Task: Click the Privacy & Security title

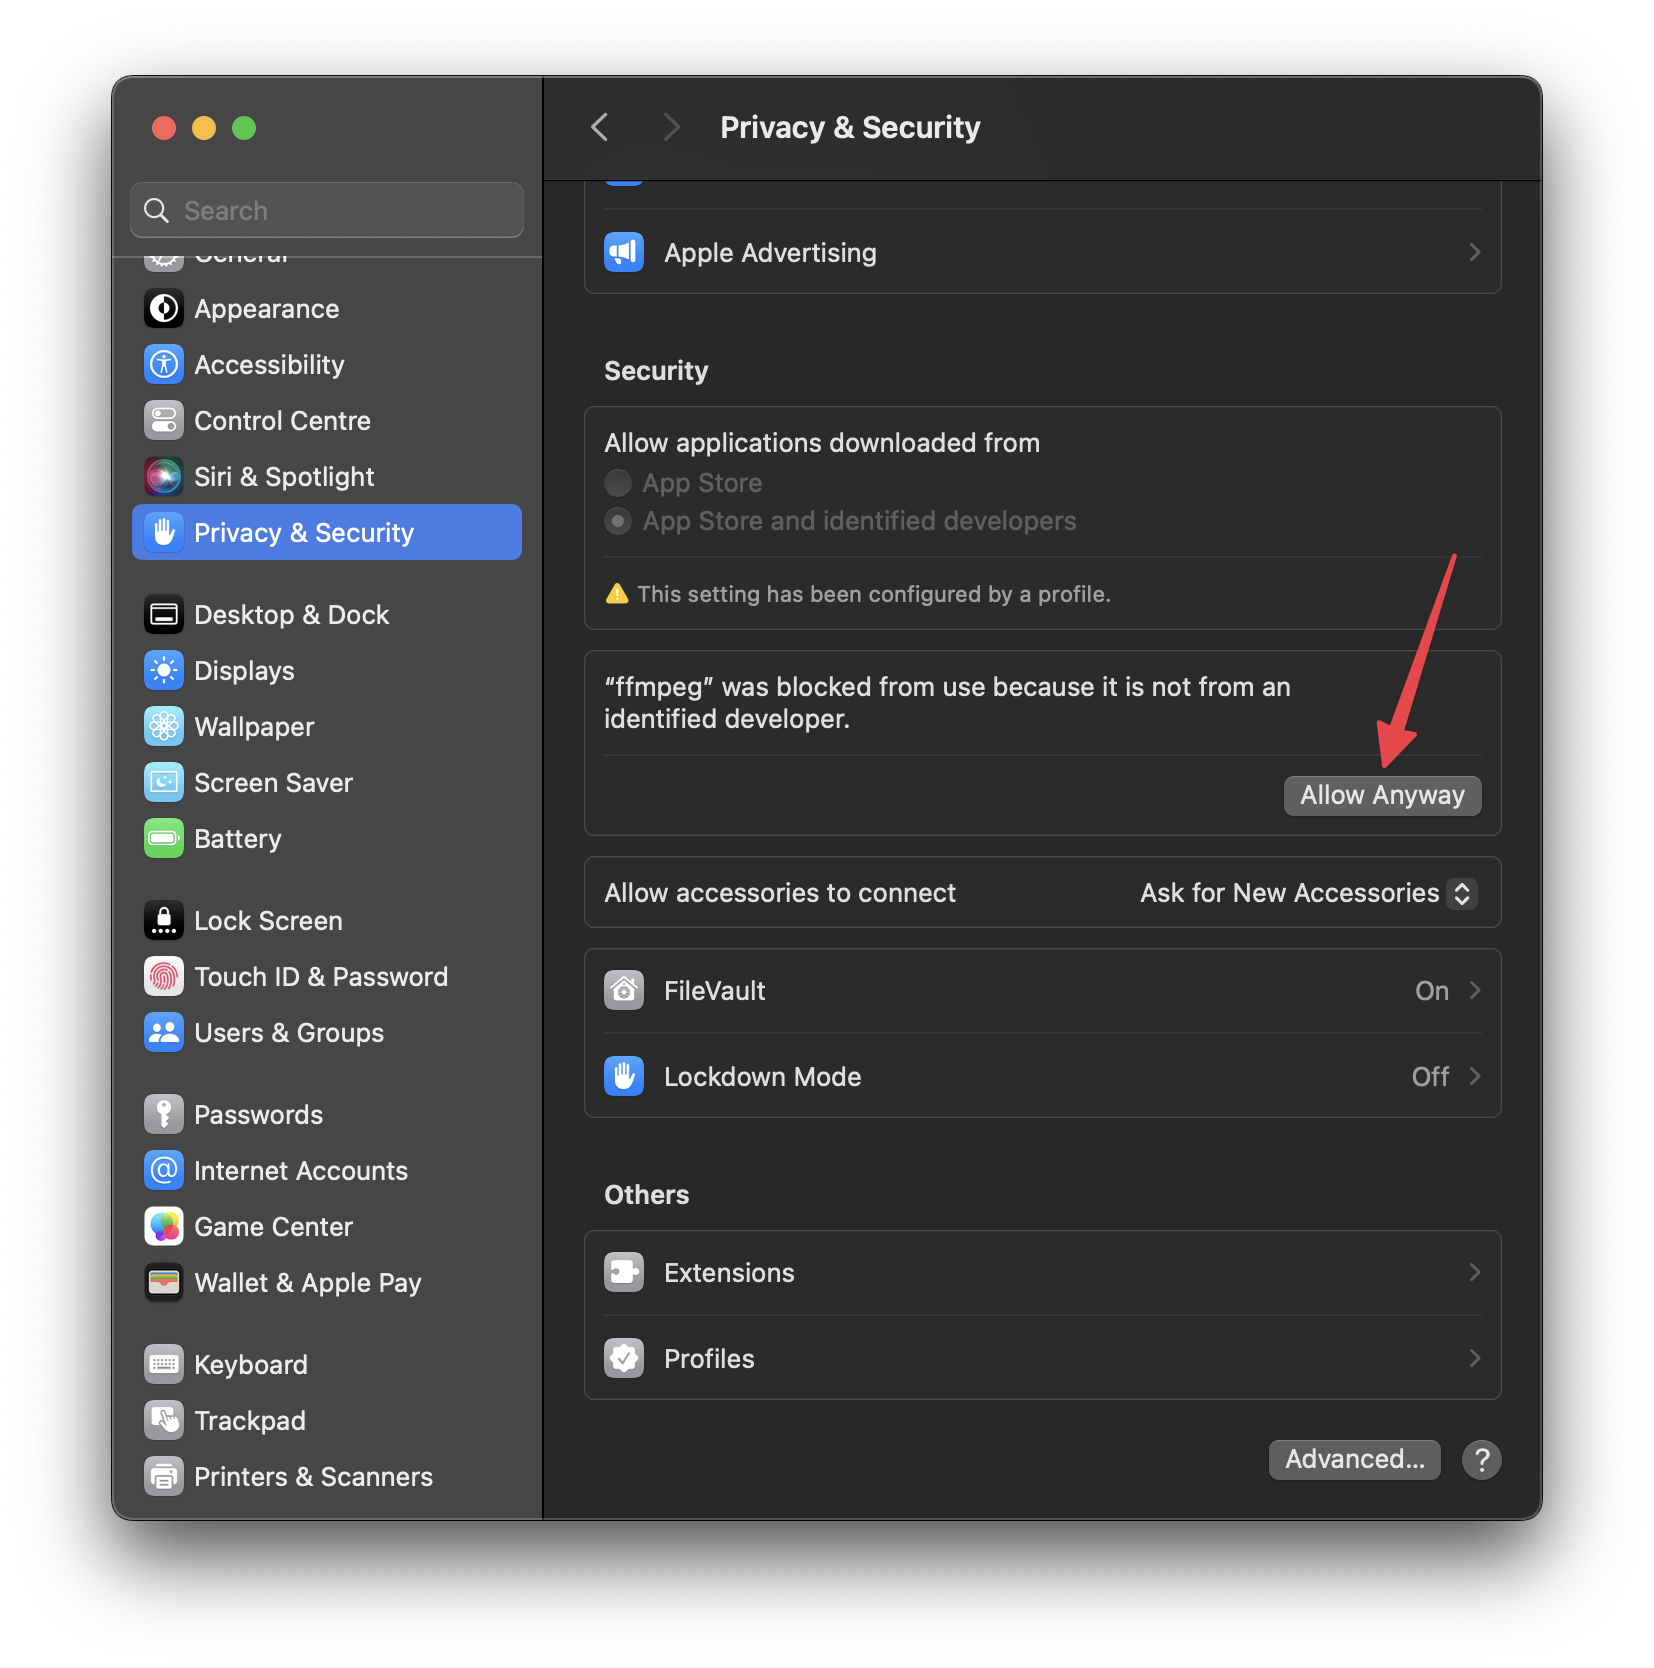Action: point(850,128)
